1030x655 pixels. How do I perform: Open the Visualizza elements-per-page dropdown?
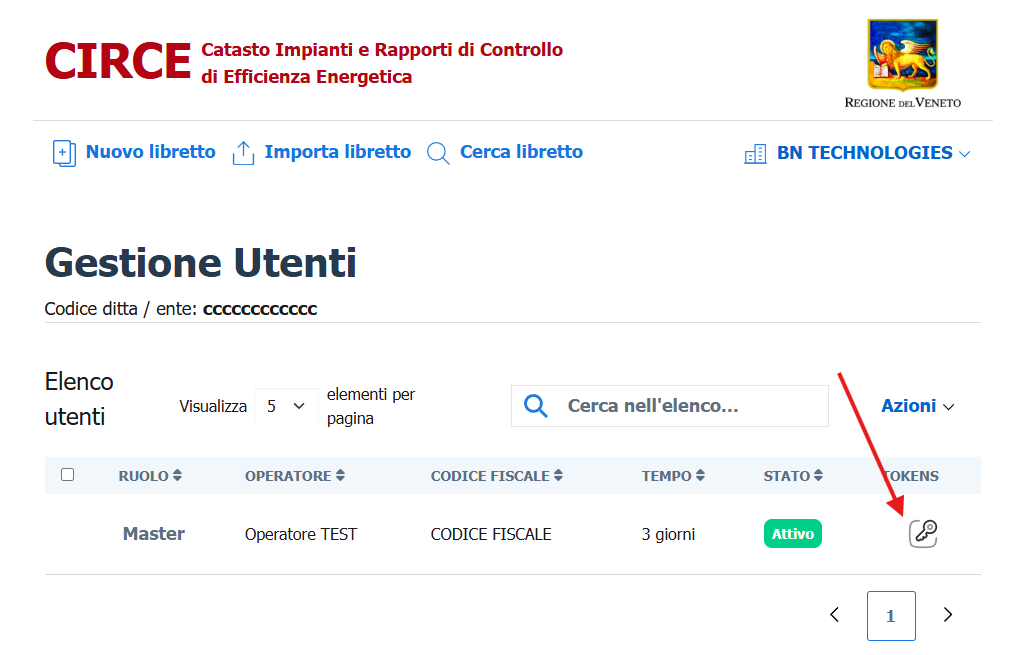coord(285,406)
